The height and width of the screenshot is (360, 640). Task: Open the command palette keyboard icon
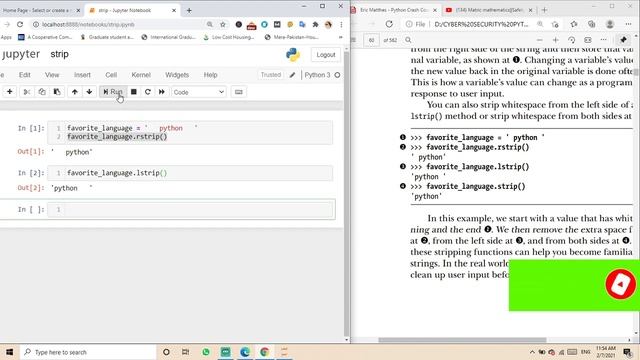pos(239,92)
